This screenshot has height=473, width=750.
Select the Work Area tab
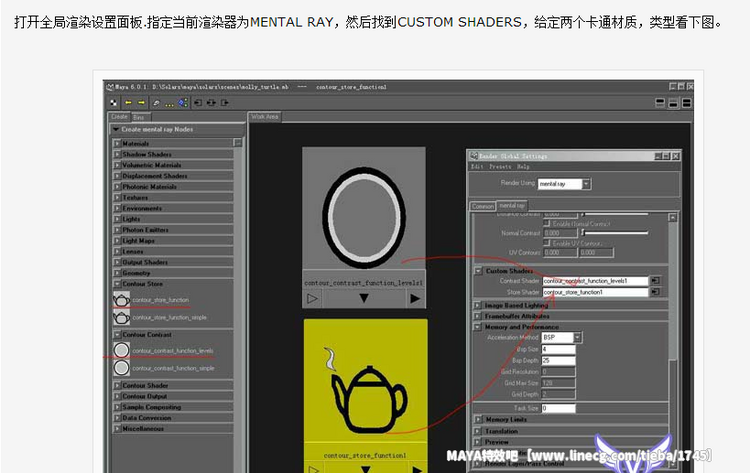(265, 117)
